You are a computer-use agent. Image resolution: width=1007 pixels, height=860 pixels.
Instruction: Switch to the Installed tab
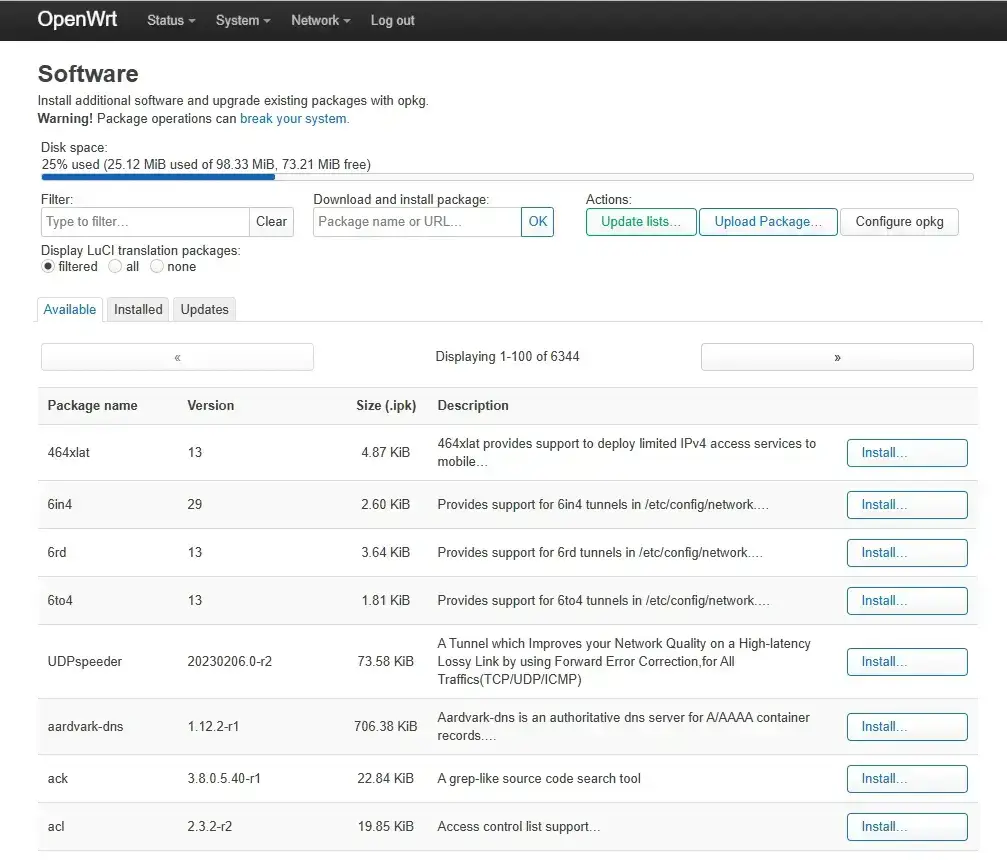(x=138, y=310)
